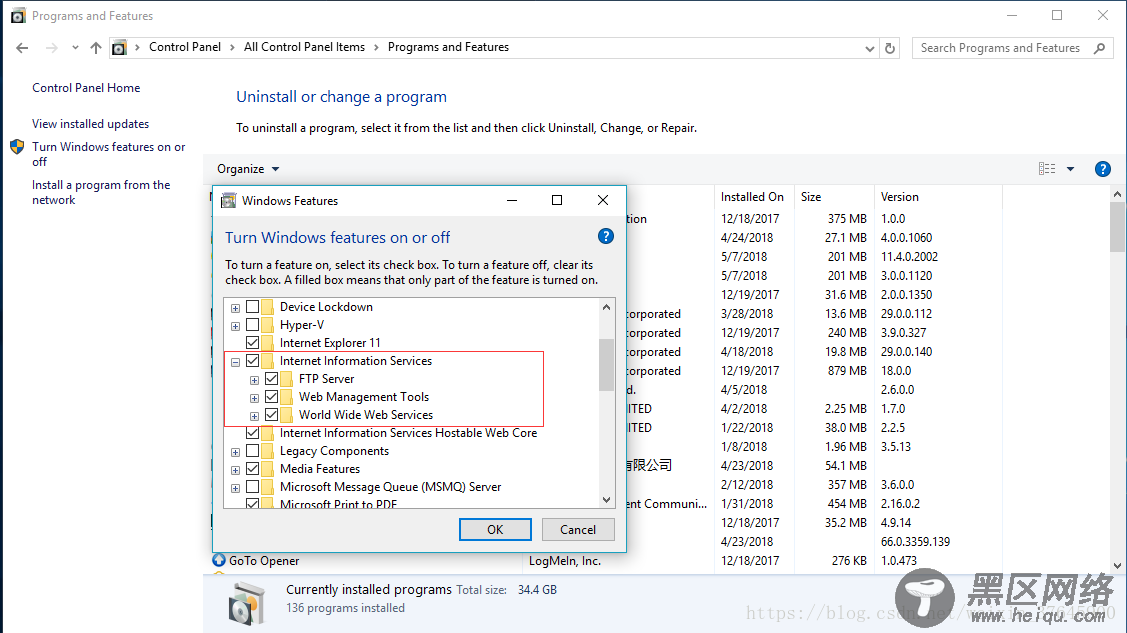Expand the address bar history dropdown
Viewport: 1127px width, 633px height.
(x=870, y=48)
